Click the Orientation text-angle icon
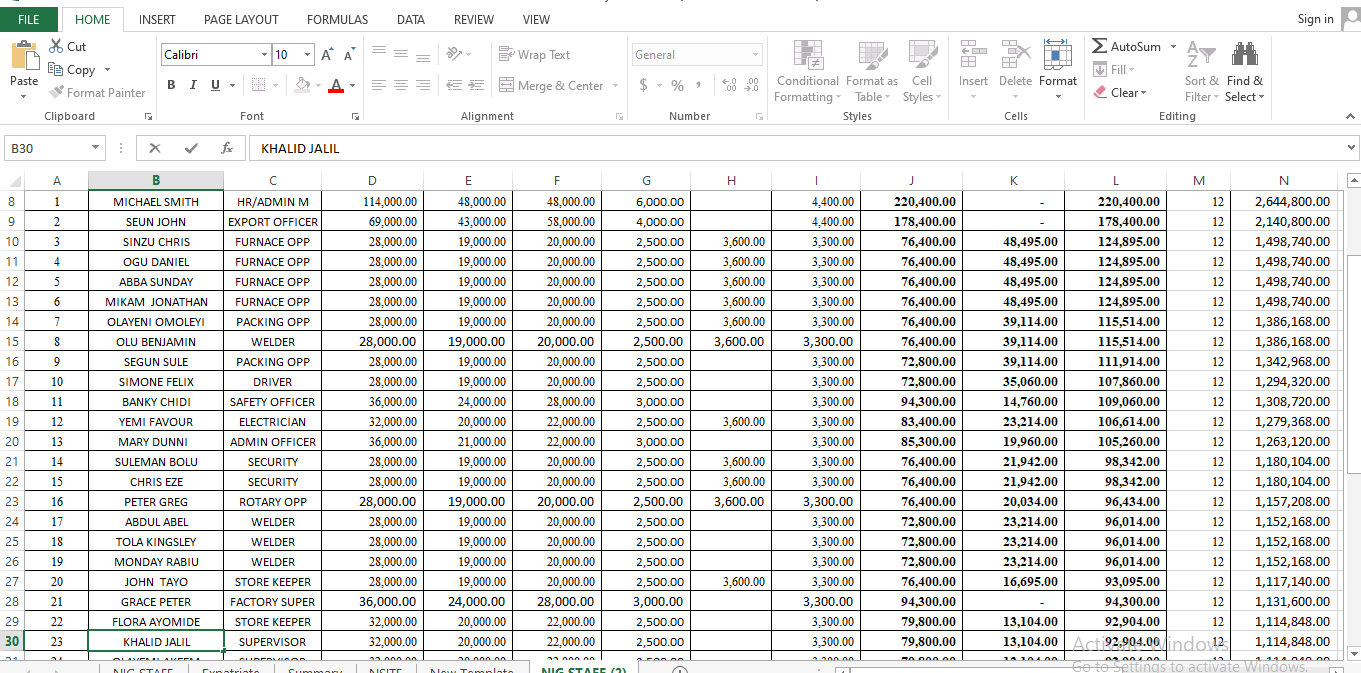Viewport: 1361px width, 673px height. (x=455, y=54)
